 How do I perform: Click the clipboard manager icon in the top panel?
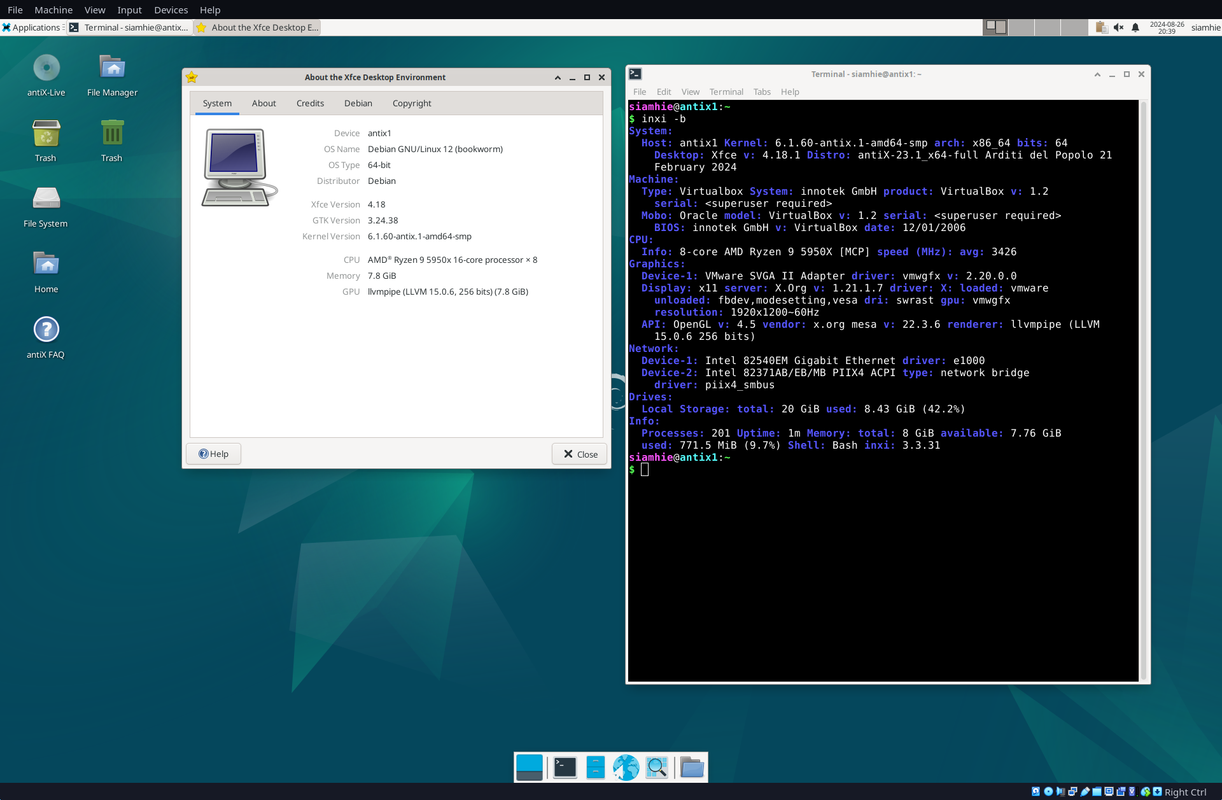click(x=1100, y=27)
